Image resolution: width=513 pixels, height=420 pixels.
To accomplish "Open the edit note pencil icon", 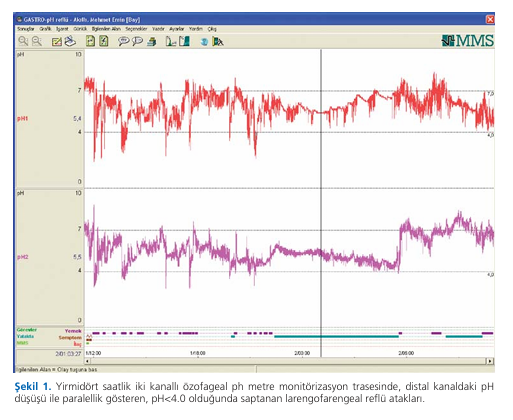I will pyautogui.click(x=56, y=42).
